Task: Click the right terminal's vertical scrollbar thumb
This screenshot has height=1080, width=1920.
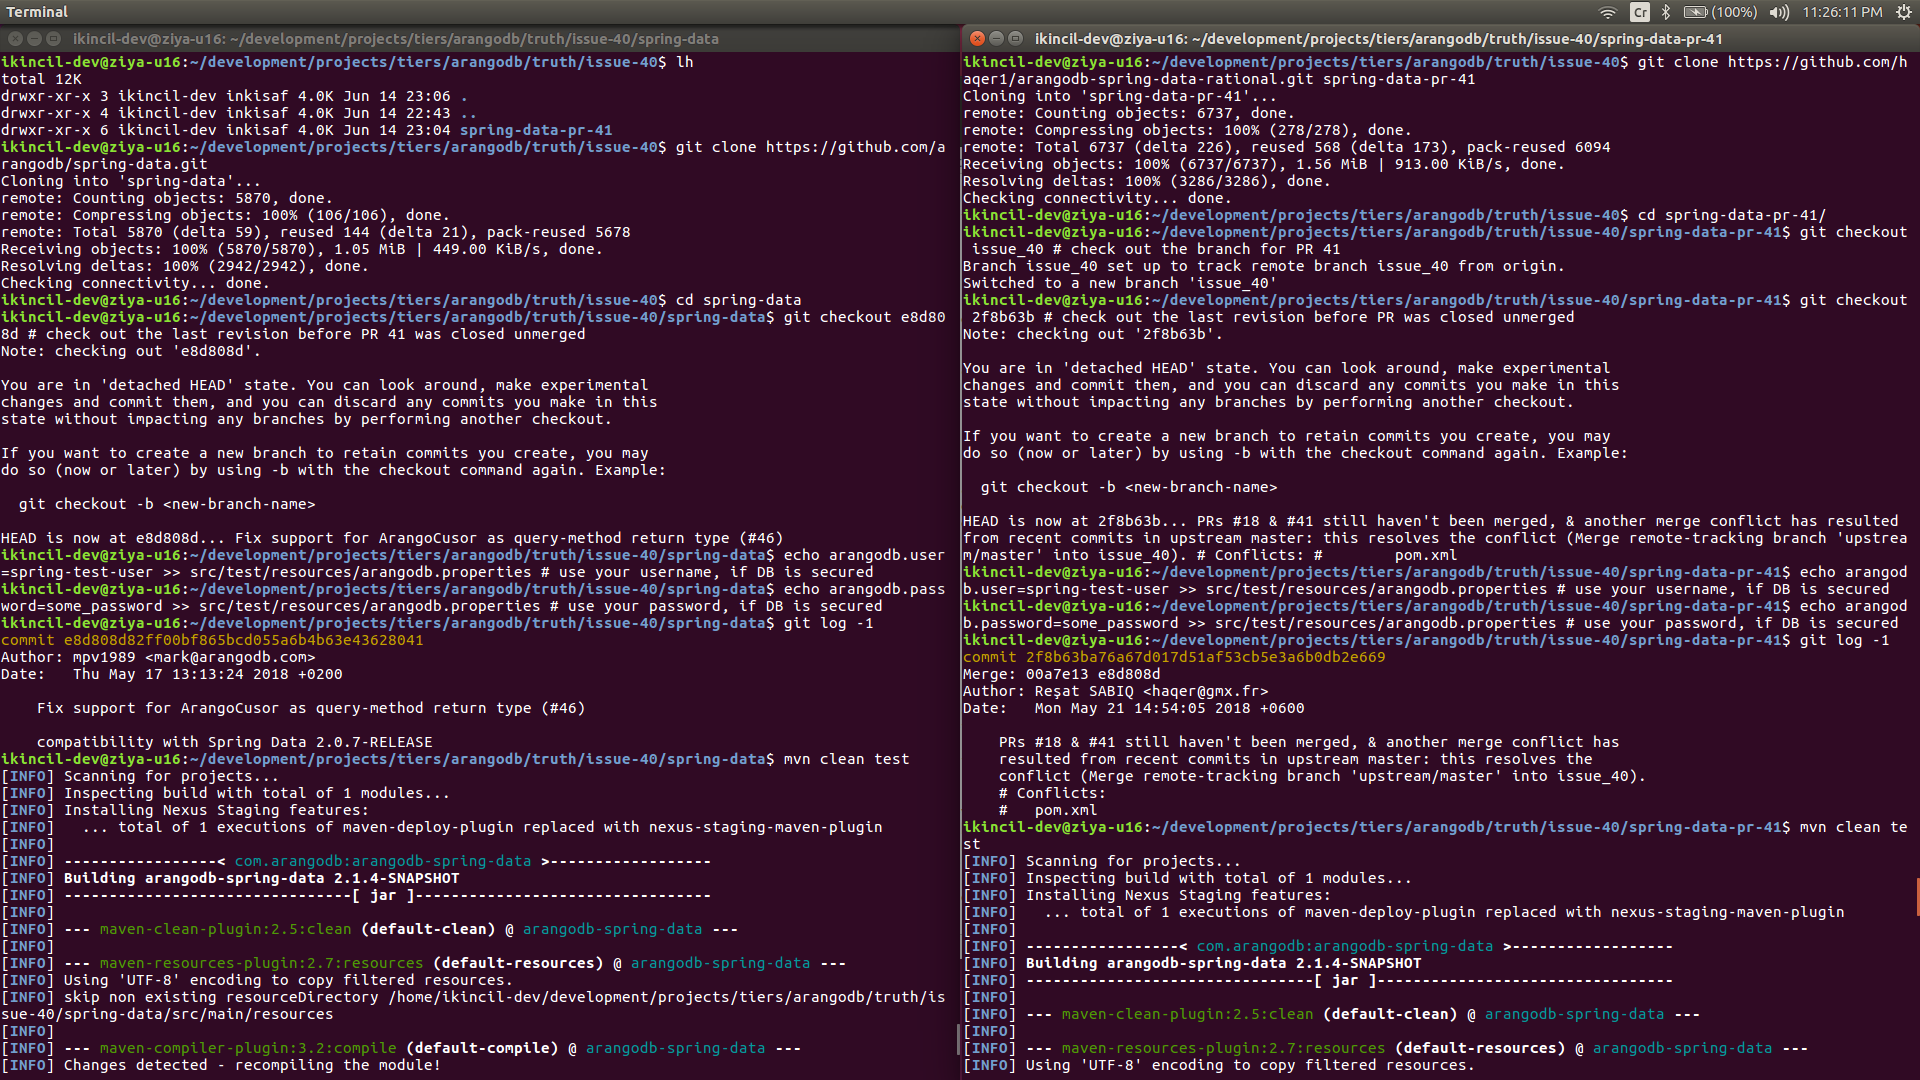Action: (x=1917, y=897)
